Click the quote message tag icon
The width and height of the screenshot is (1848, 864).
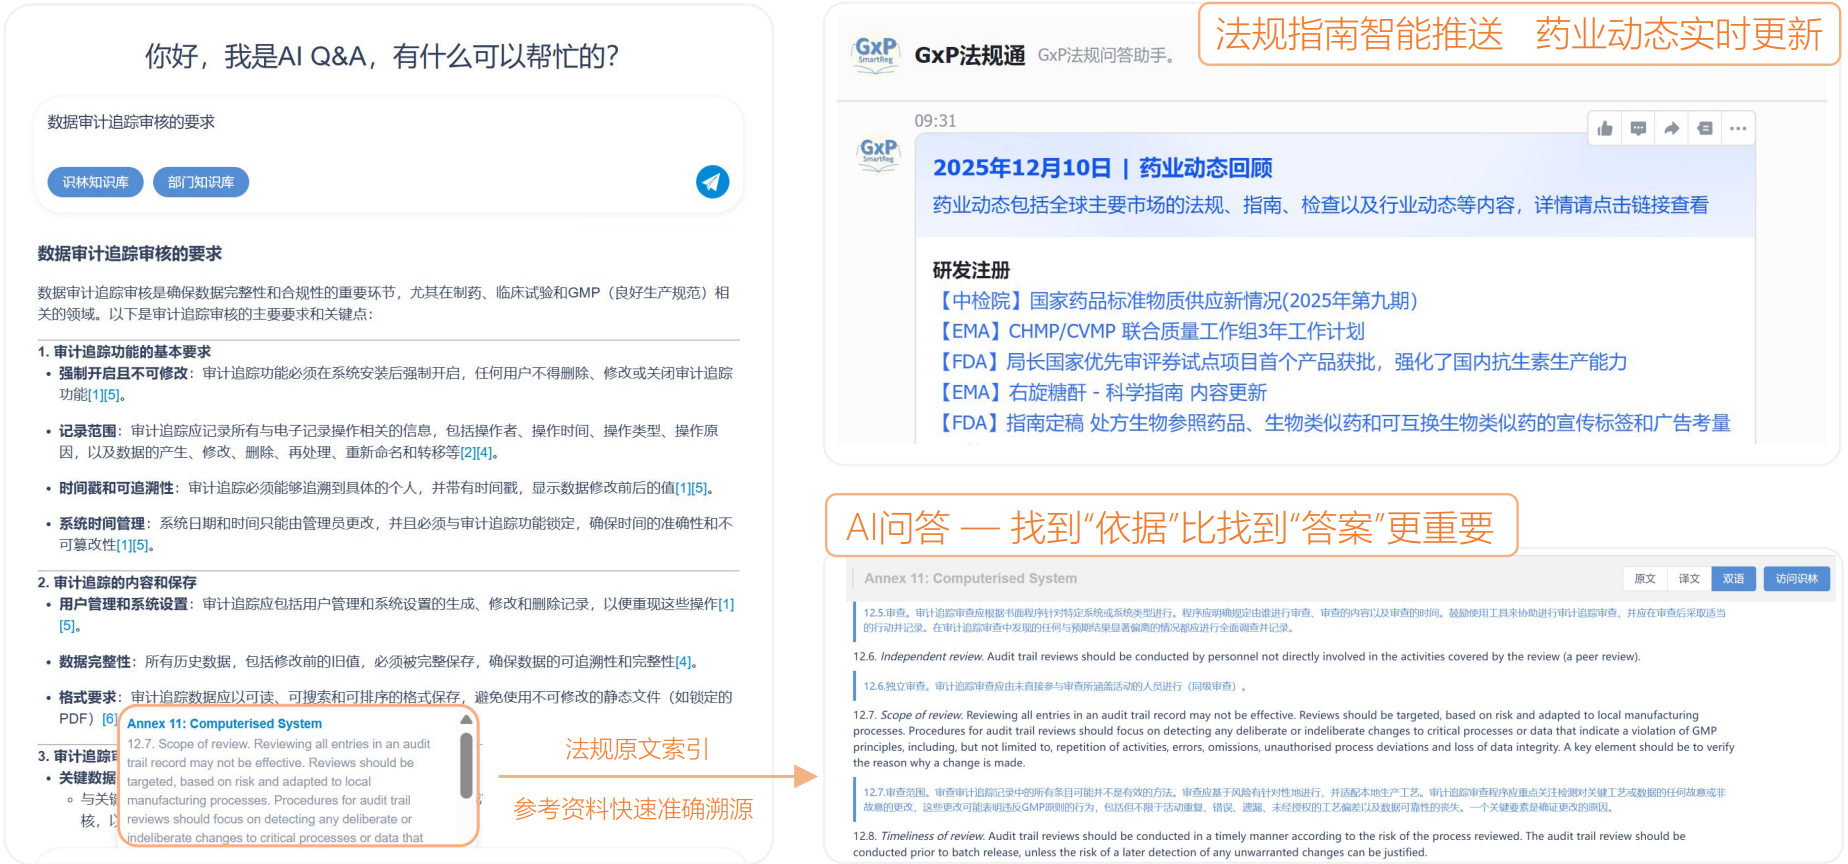pos(1705,128)
